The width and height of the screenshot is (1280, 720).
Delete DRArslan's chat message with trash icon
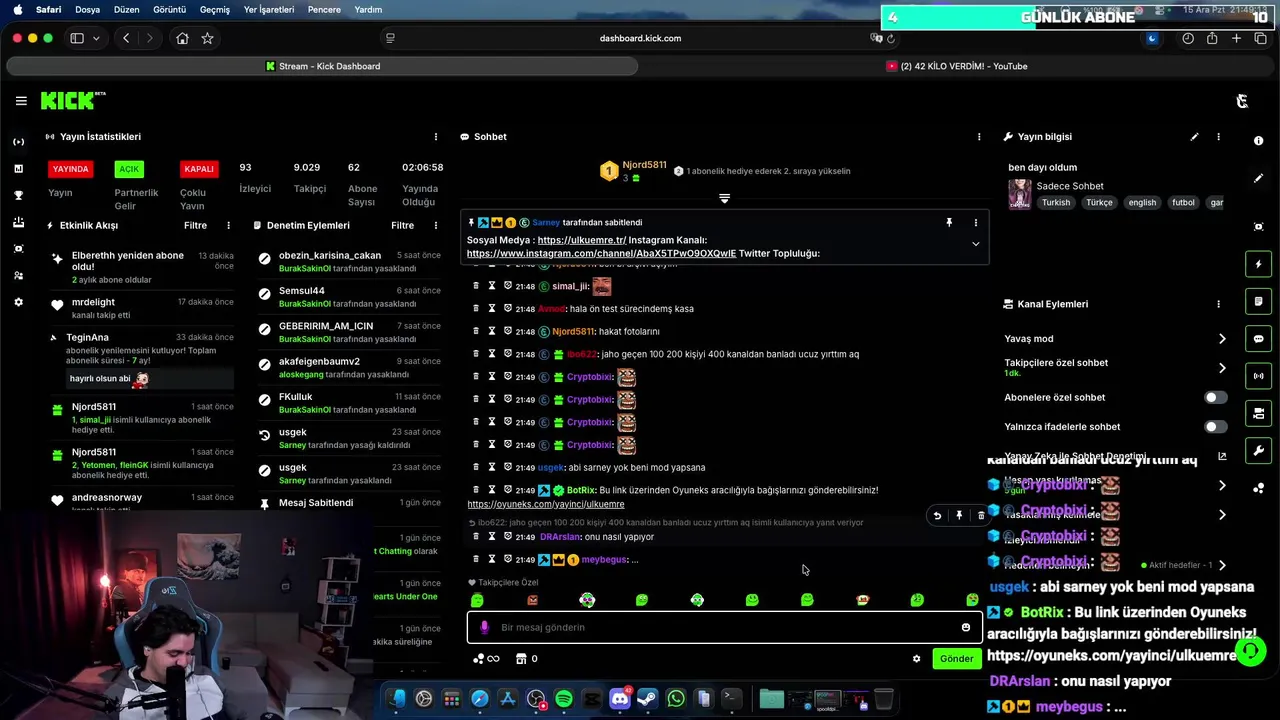pyautogui.click(x=476, y=537)
